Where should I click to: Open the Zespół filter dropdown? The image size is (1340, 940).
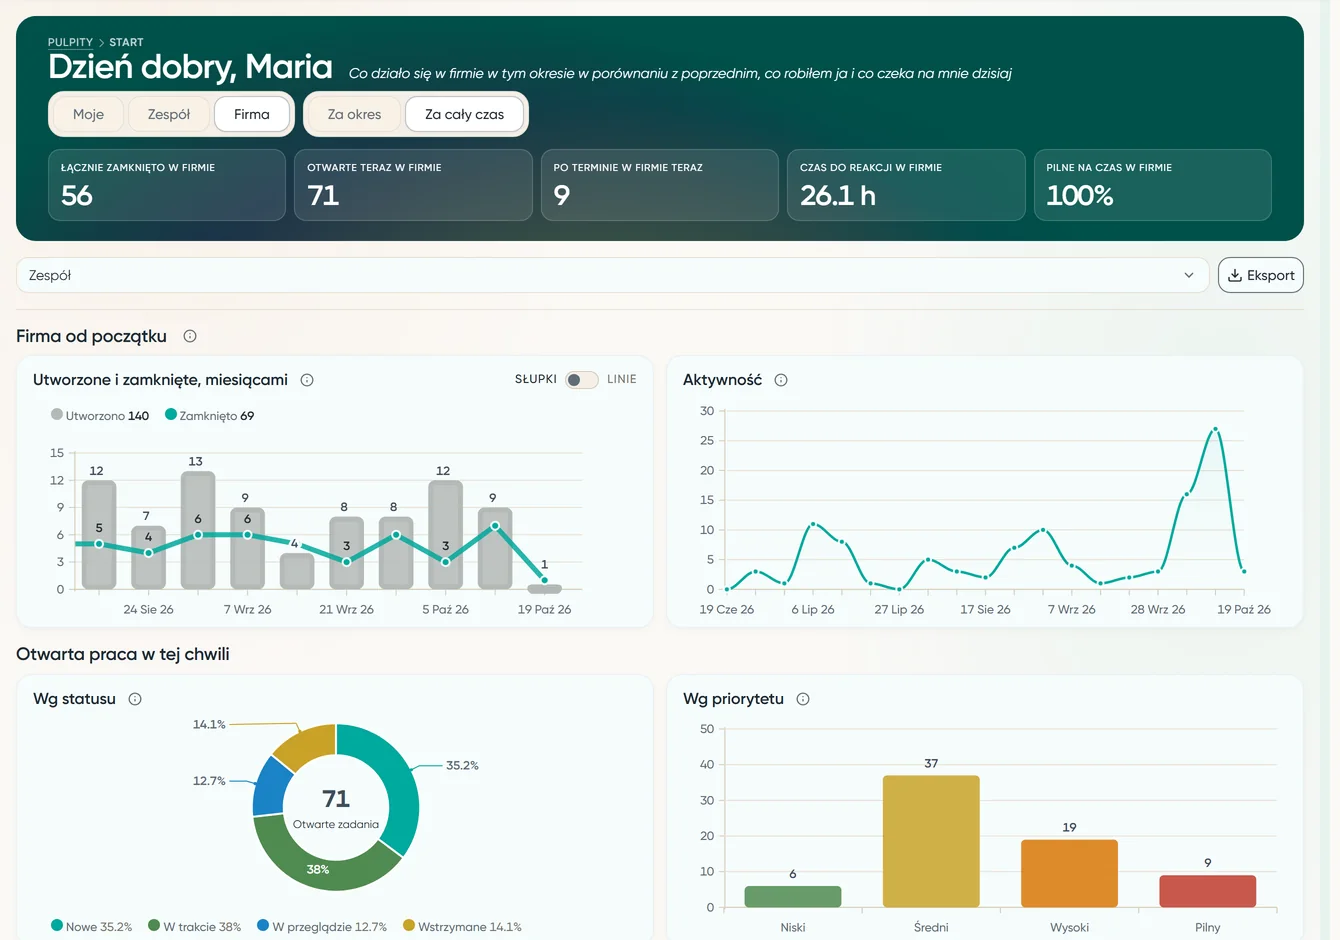[612, 275]
